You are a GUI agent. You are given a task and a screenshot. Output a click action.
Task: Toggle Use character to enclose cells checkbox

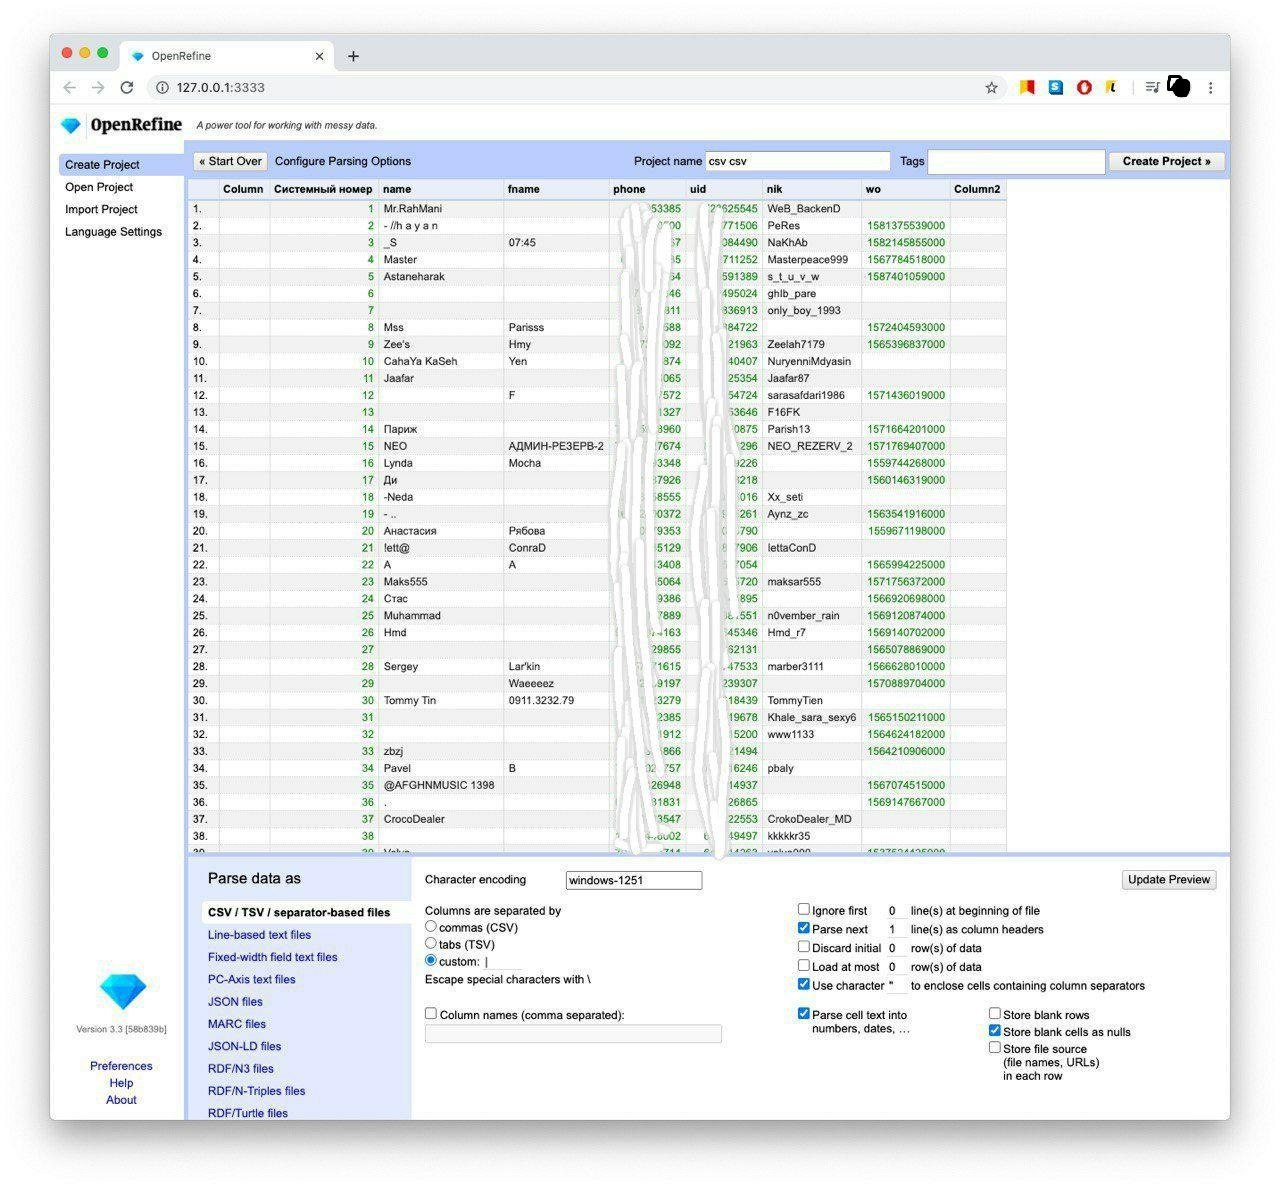[x=803, y=984]
